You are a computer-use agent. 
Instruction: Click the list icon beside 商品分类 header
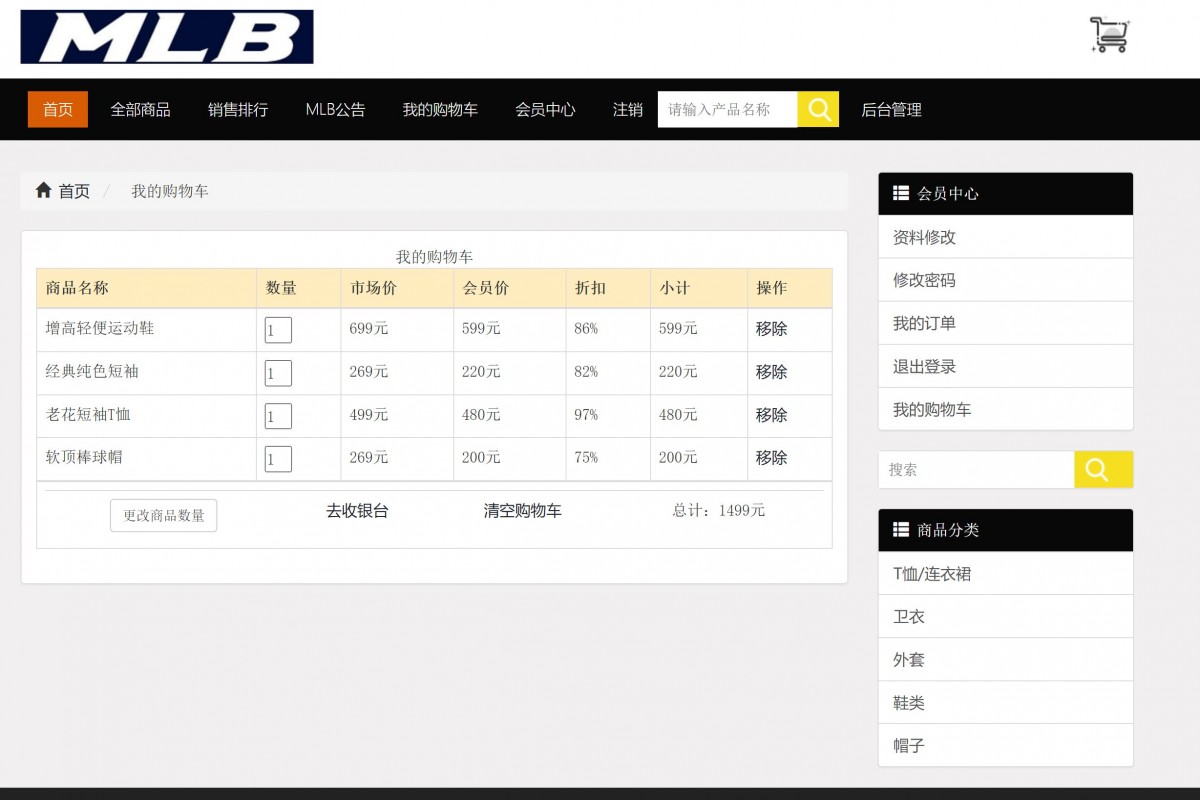point(900,530)
